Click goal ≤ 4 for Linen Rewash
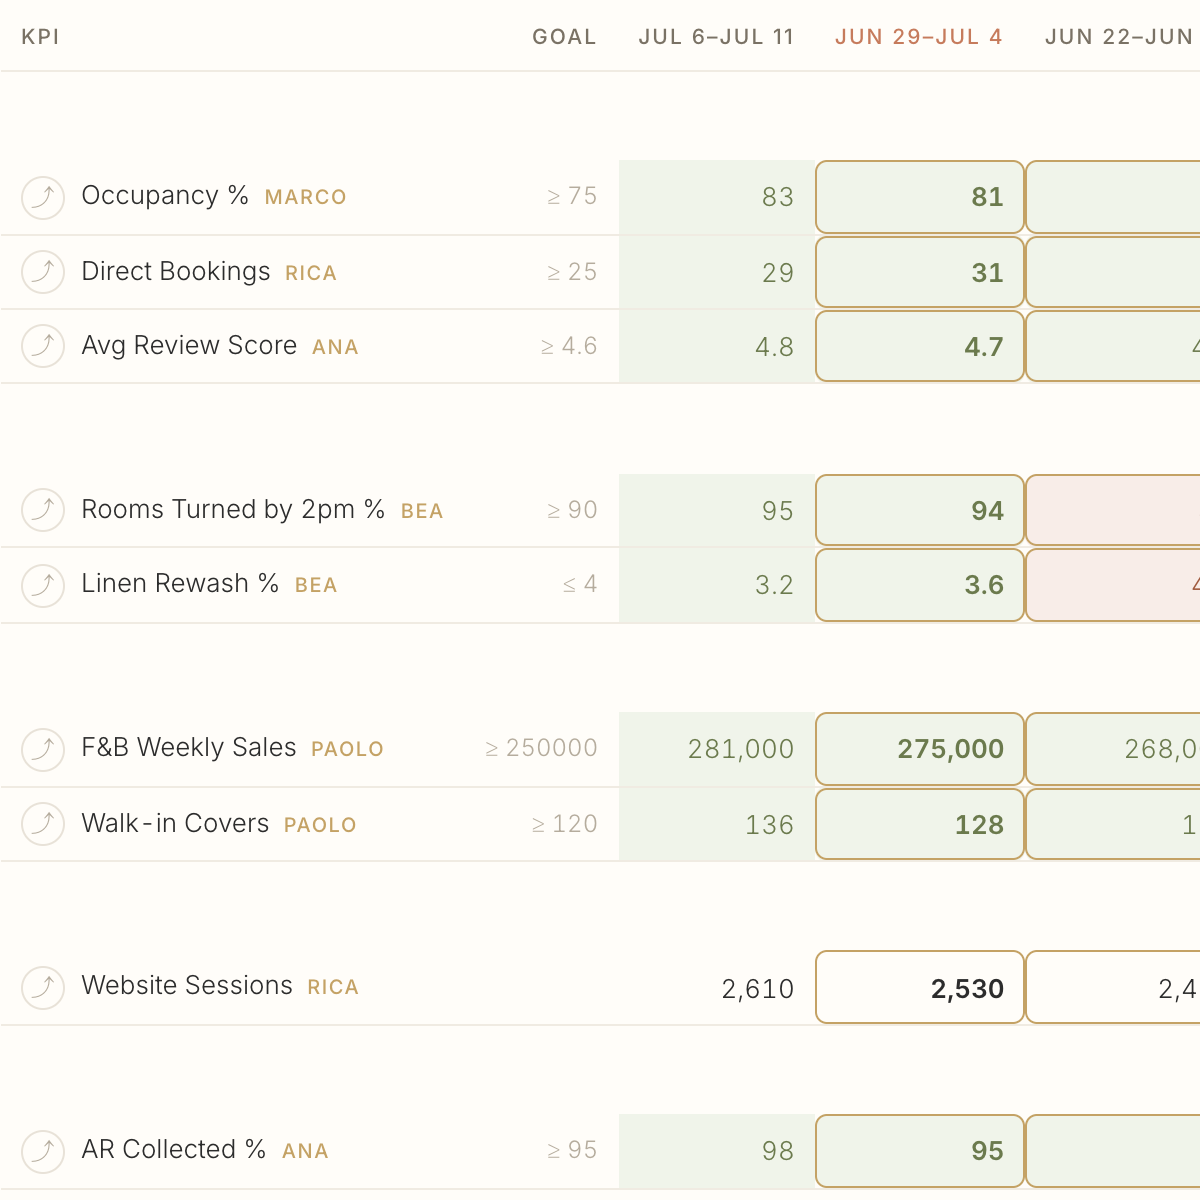 [580, 584]
